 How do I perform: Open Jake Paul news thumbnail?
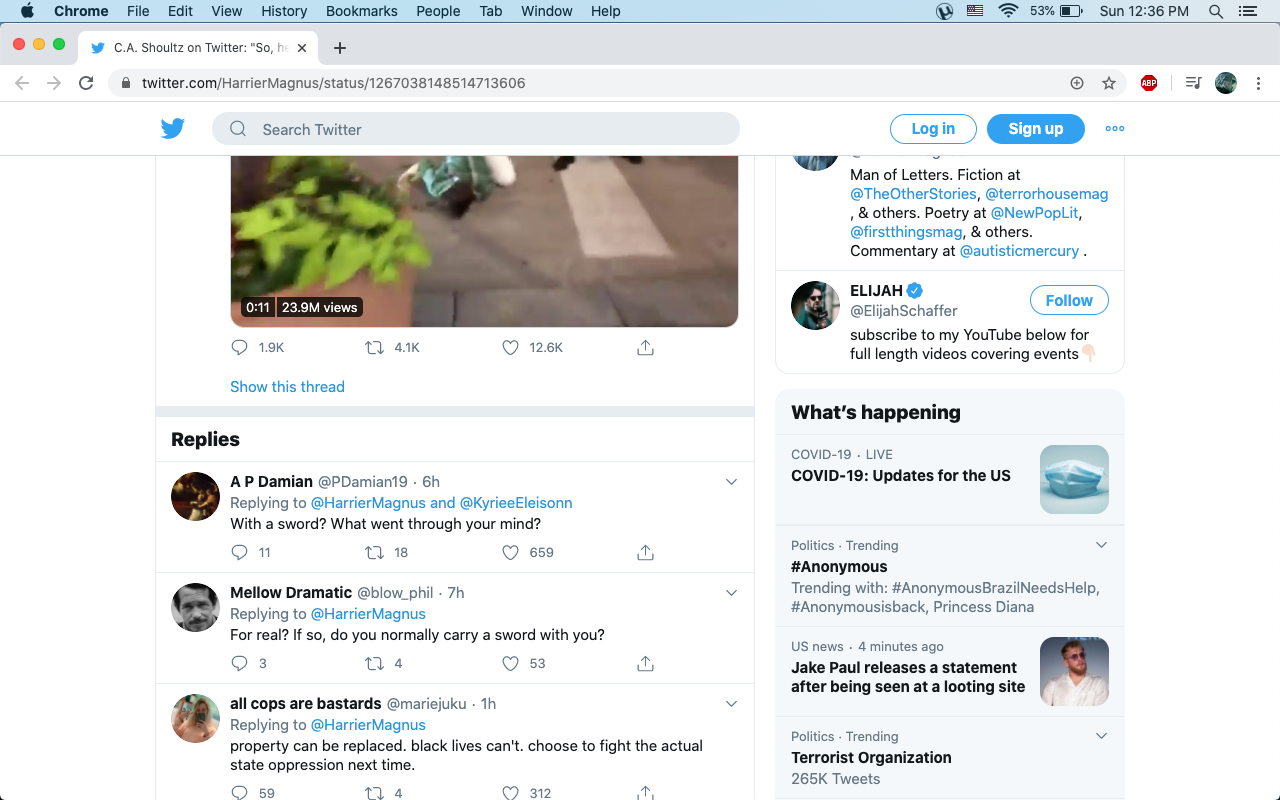coord(1074,671)
